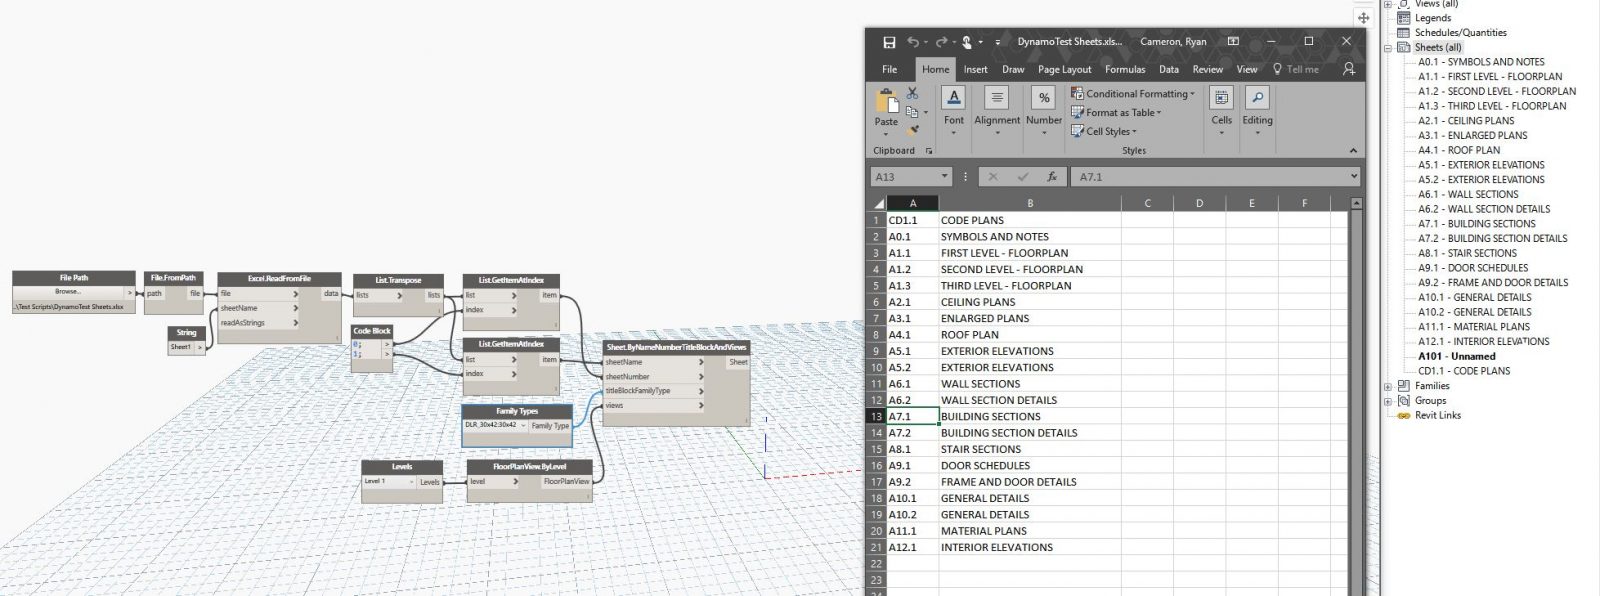Image resolution: width=1600 pixels, height=596 pixels.
Task: Toggle Excel touch/mouse mode icon
Action: [967, 42]
